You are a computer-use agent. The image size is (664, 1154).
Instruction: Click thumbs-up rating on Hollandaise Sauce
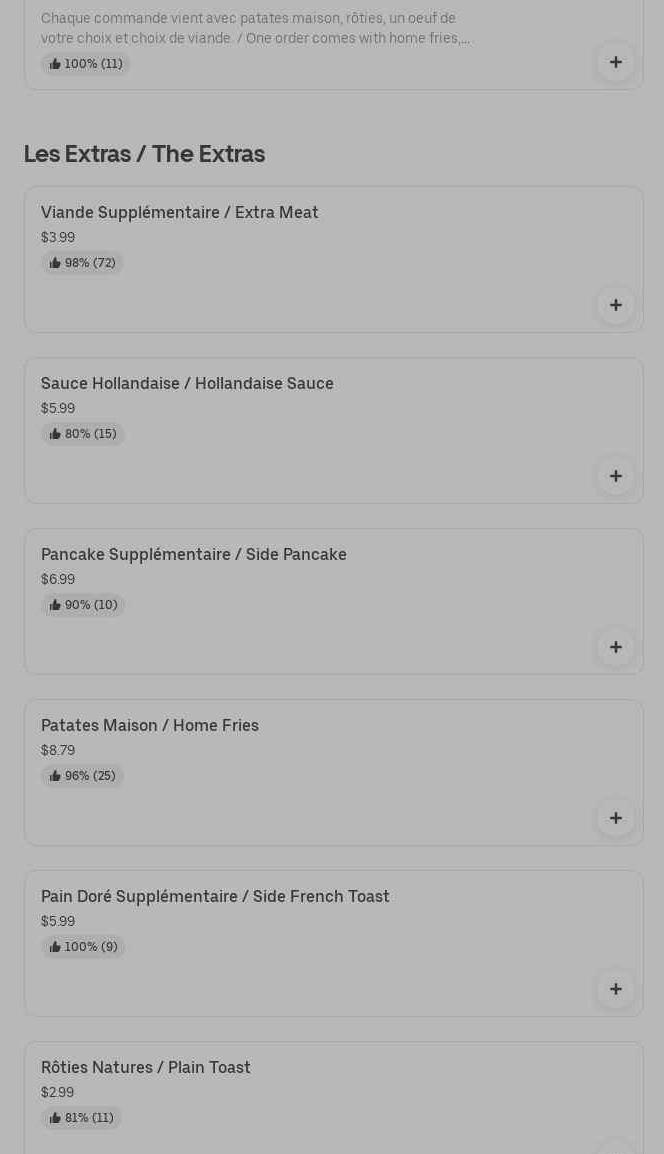point(83,434)
